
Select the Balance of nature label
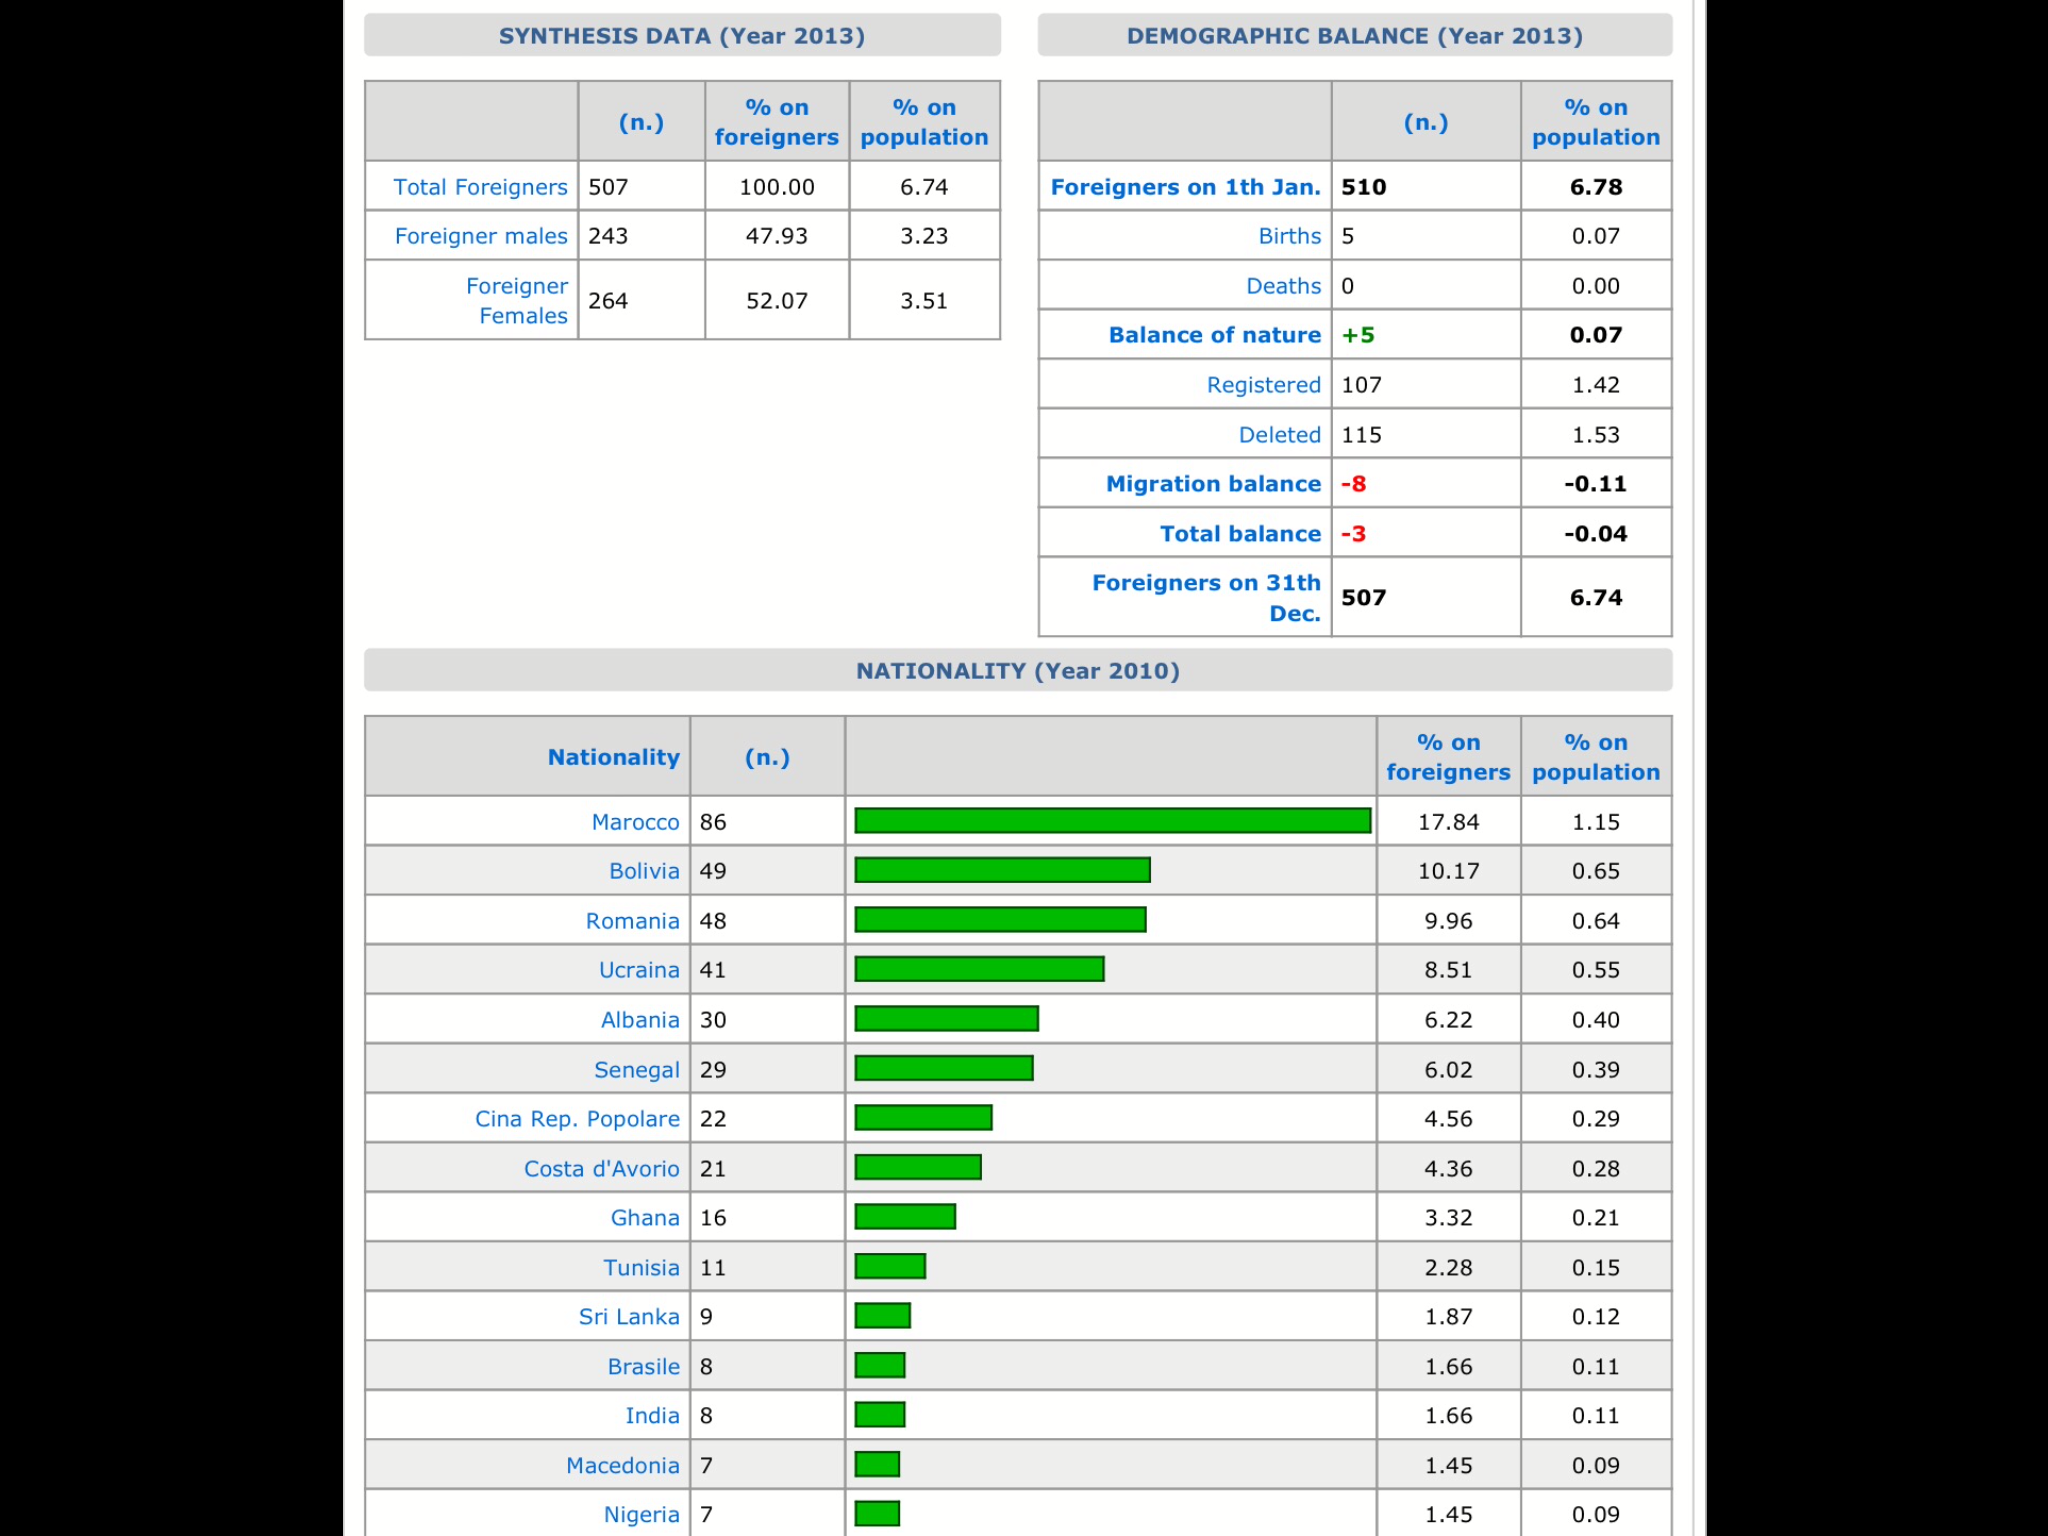click(x=1214, y=335)
